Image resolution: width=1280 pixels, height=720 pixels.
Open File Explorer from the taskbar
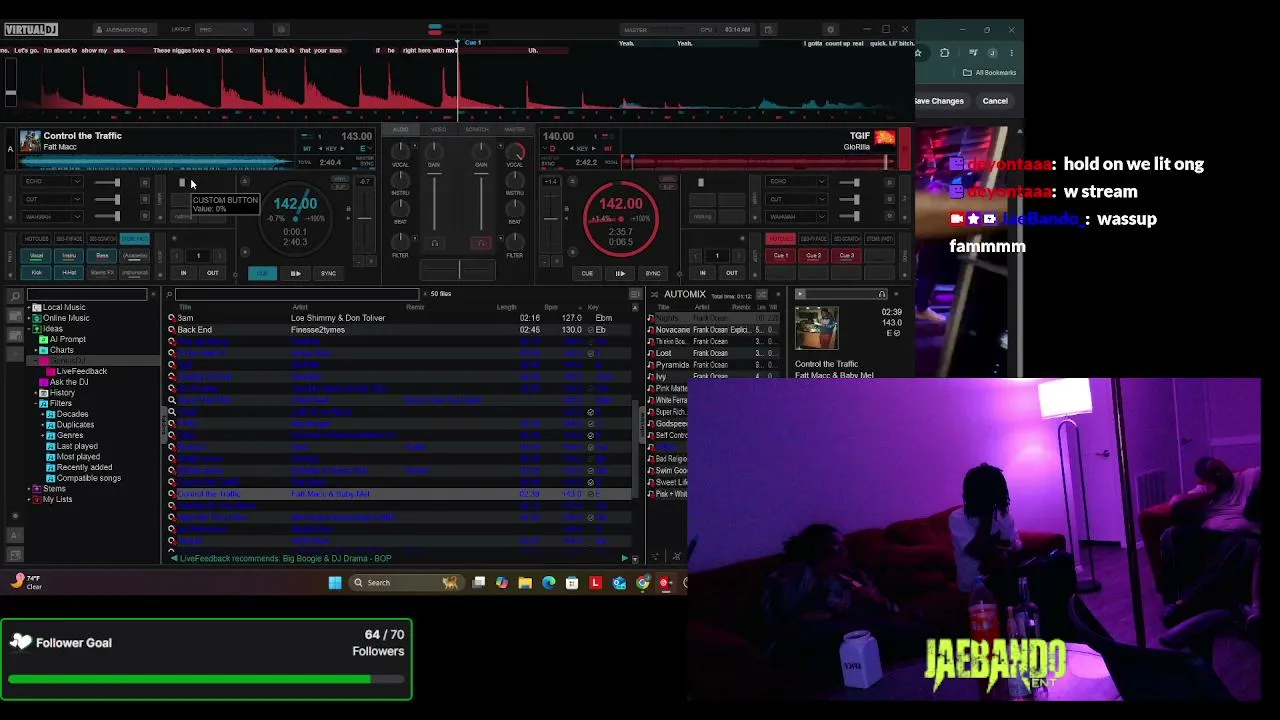tap(525, 583)
